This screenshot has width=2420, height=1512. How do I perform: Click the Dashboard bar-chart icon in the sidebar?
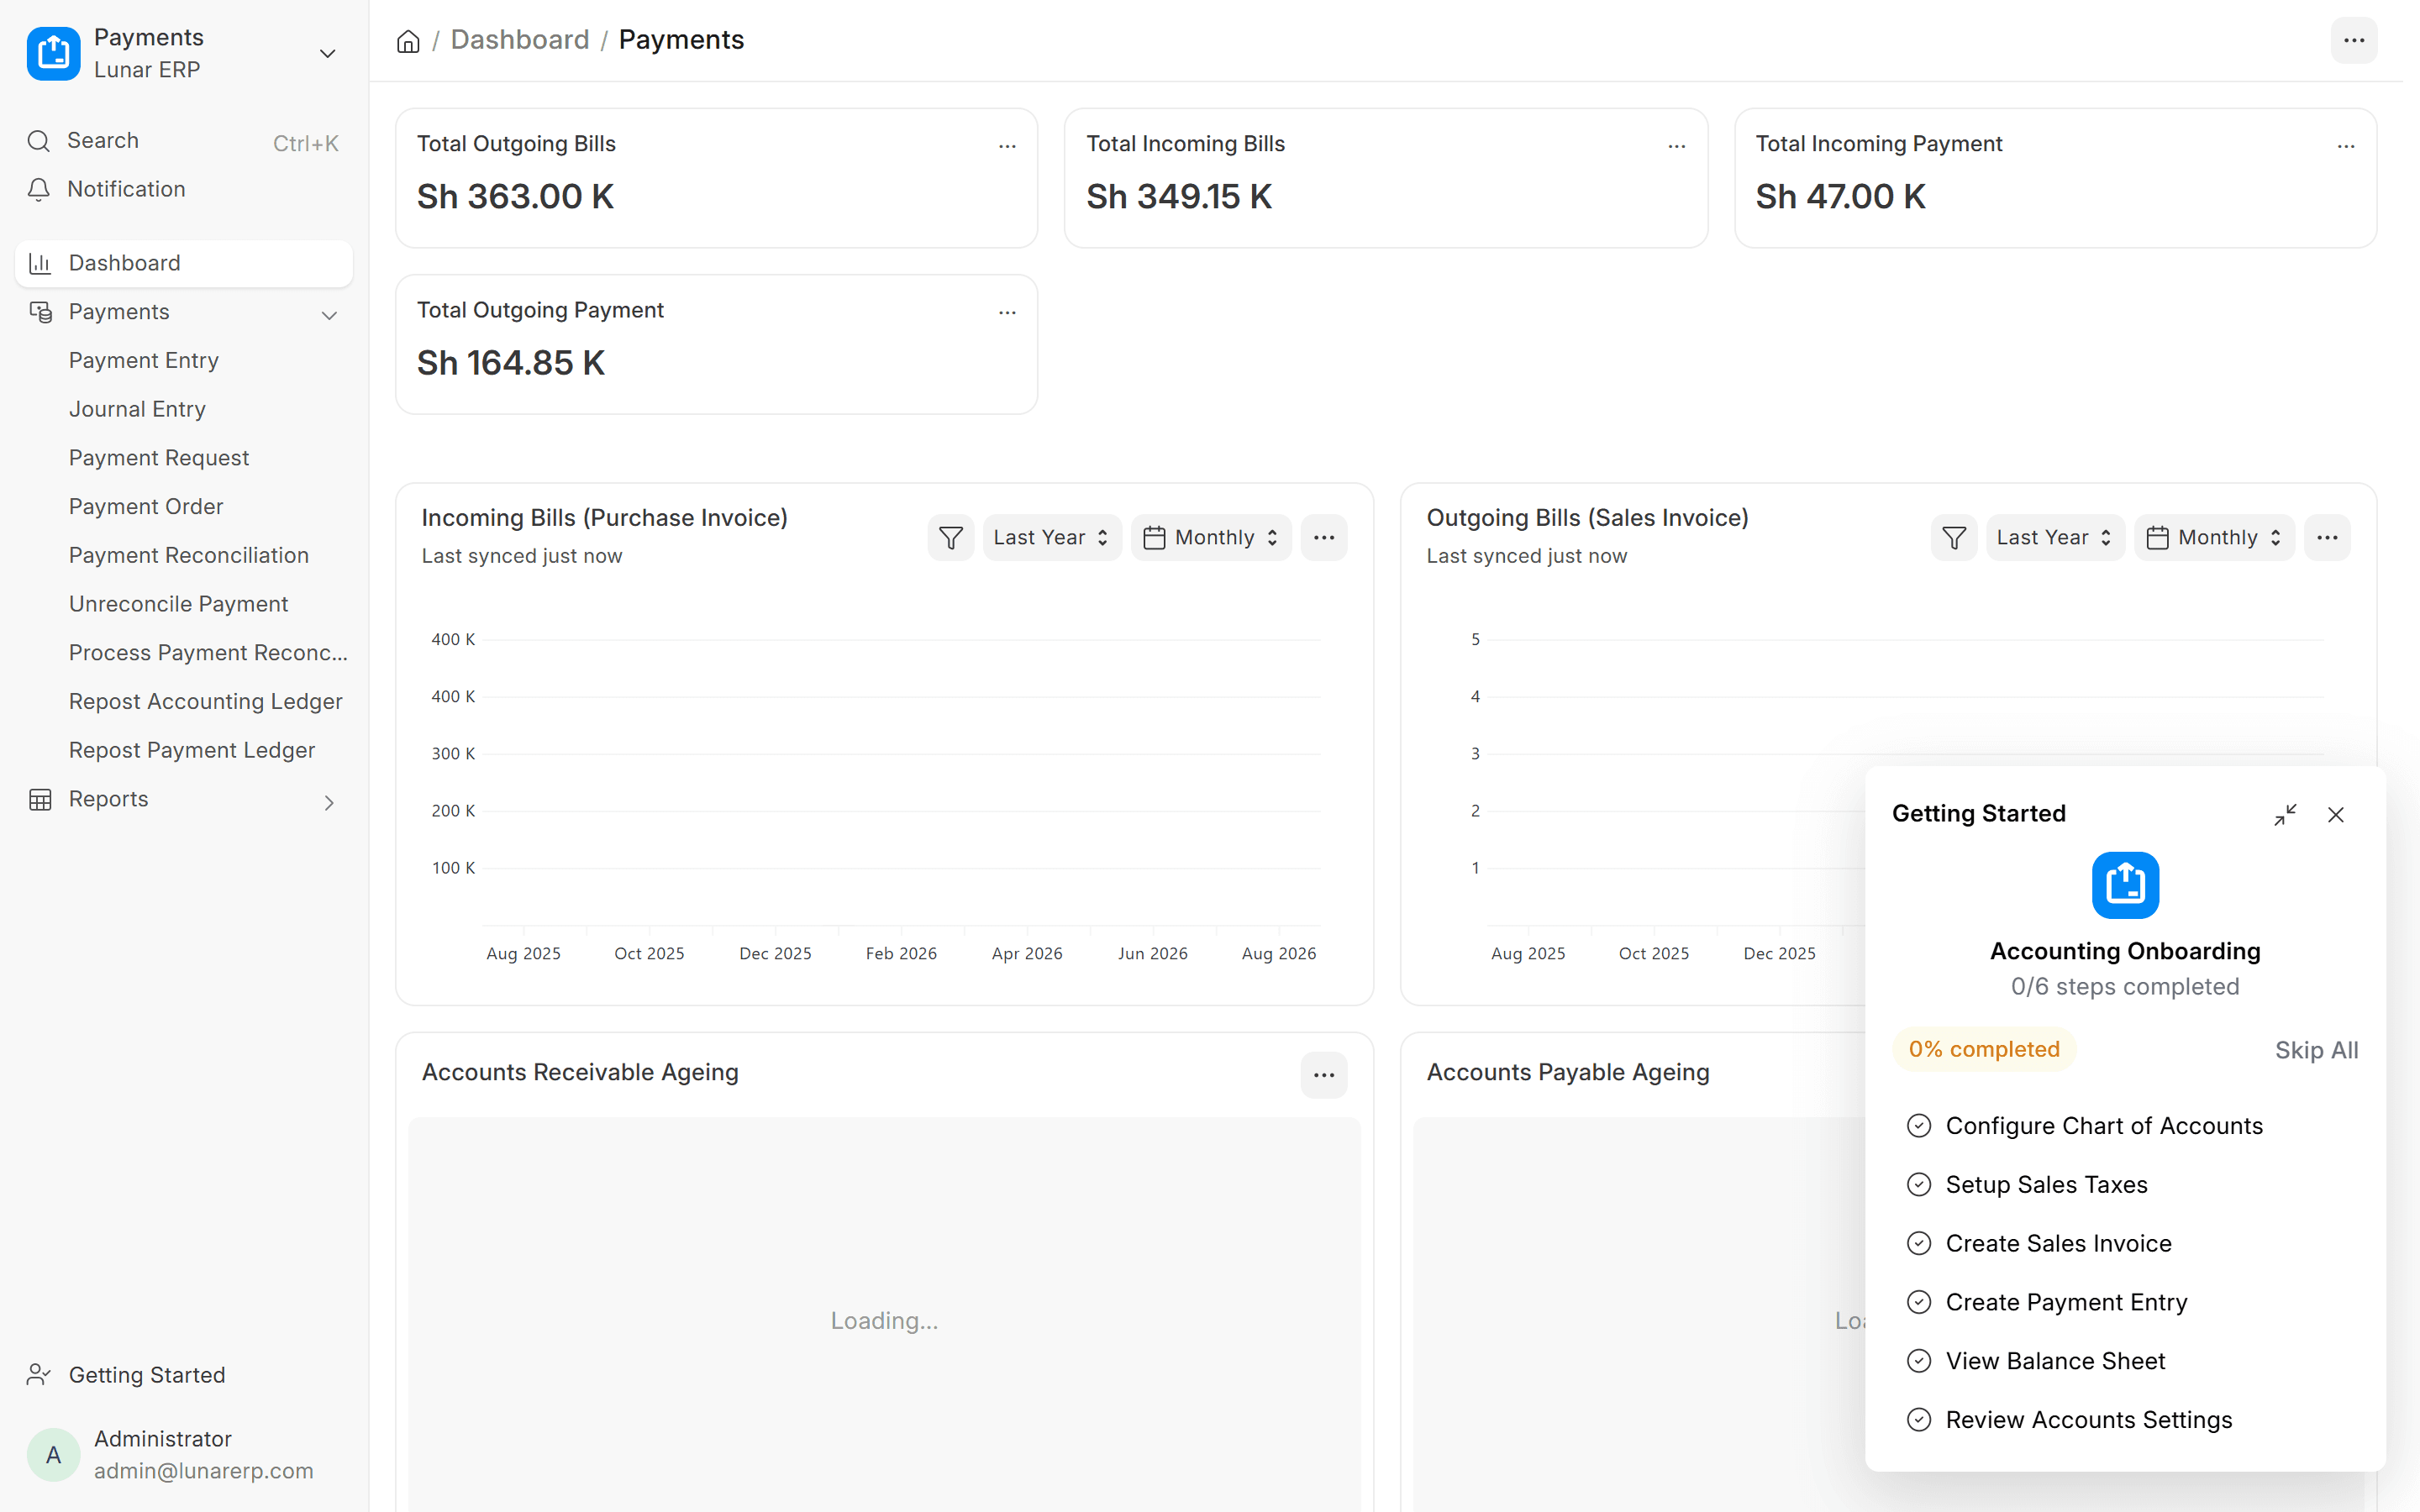tap(40, 263)
